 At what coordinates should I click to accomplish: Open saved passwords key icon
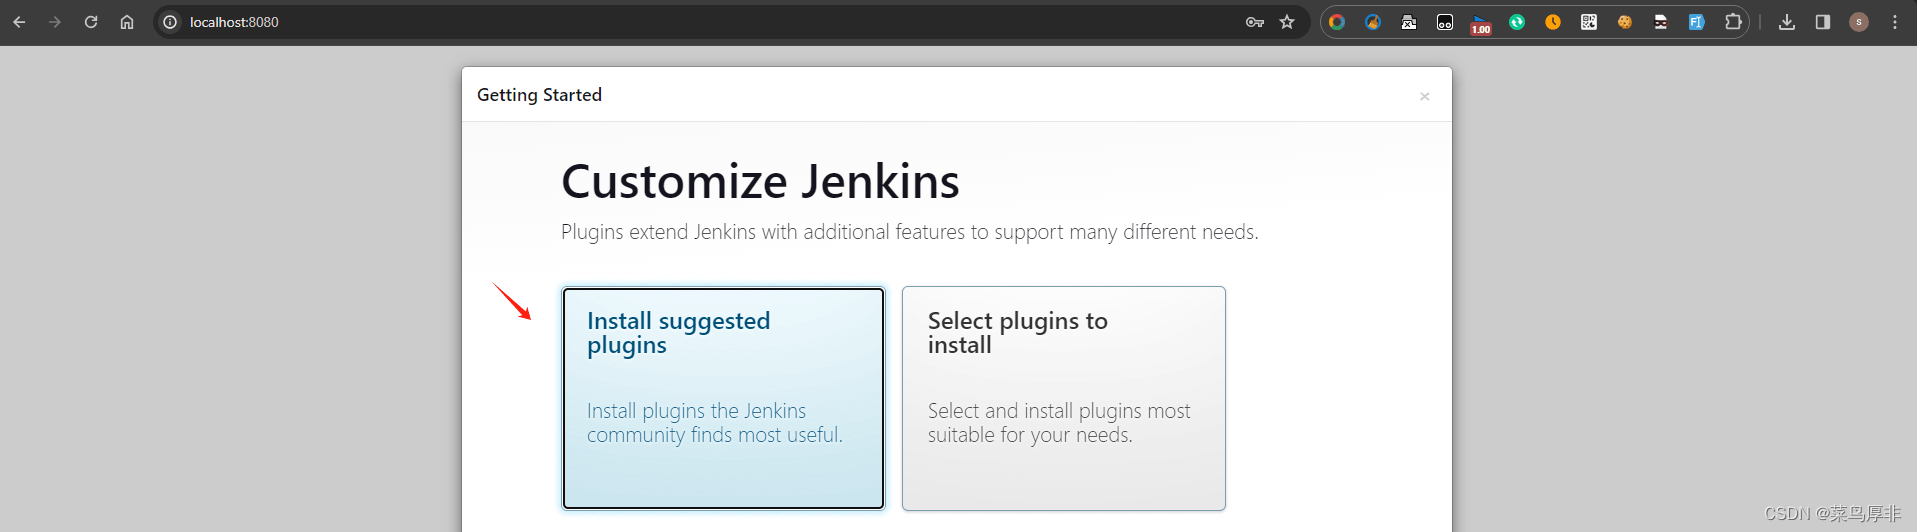(1255, 22)
